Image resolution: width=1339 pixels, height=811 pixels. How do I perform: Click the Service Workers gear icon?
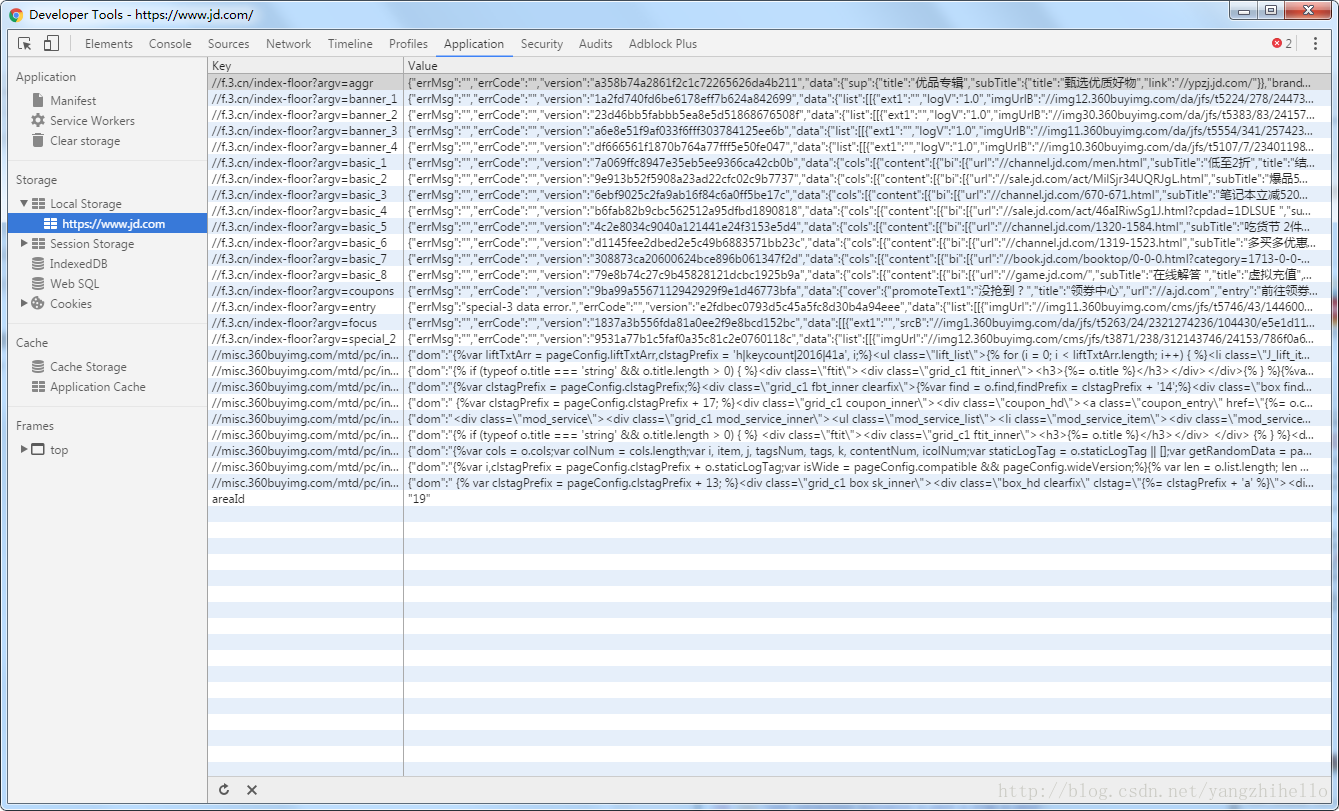[38, 121]
